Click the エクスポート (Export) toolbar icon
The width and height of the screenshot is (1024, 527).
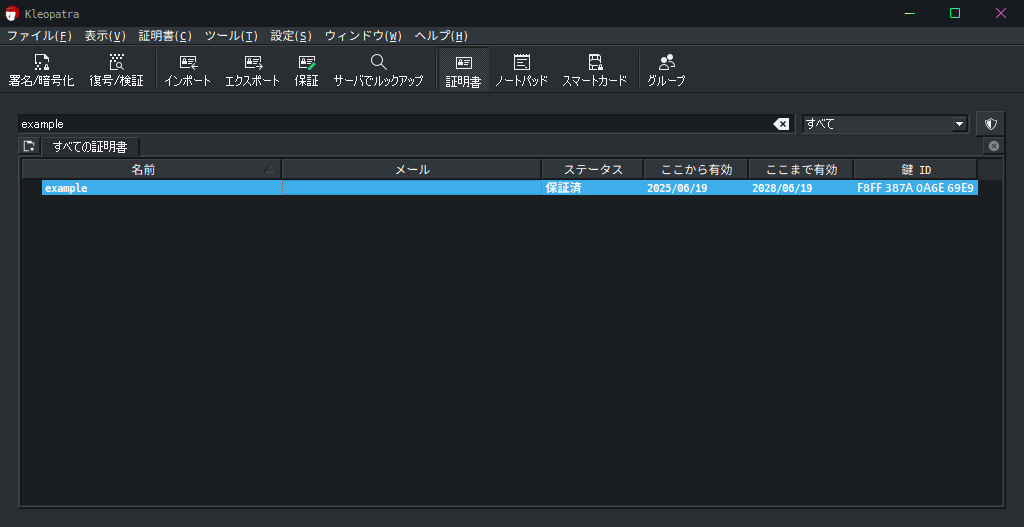point(253,71)
